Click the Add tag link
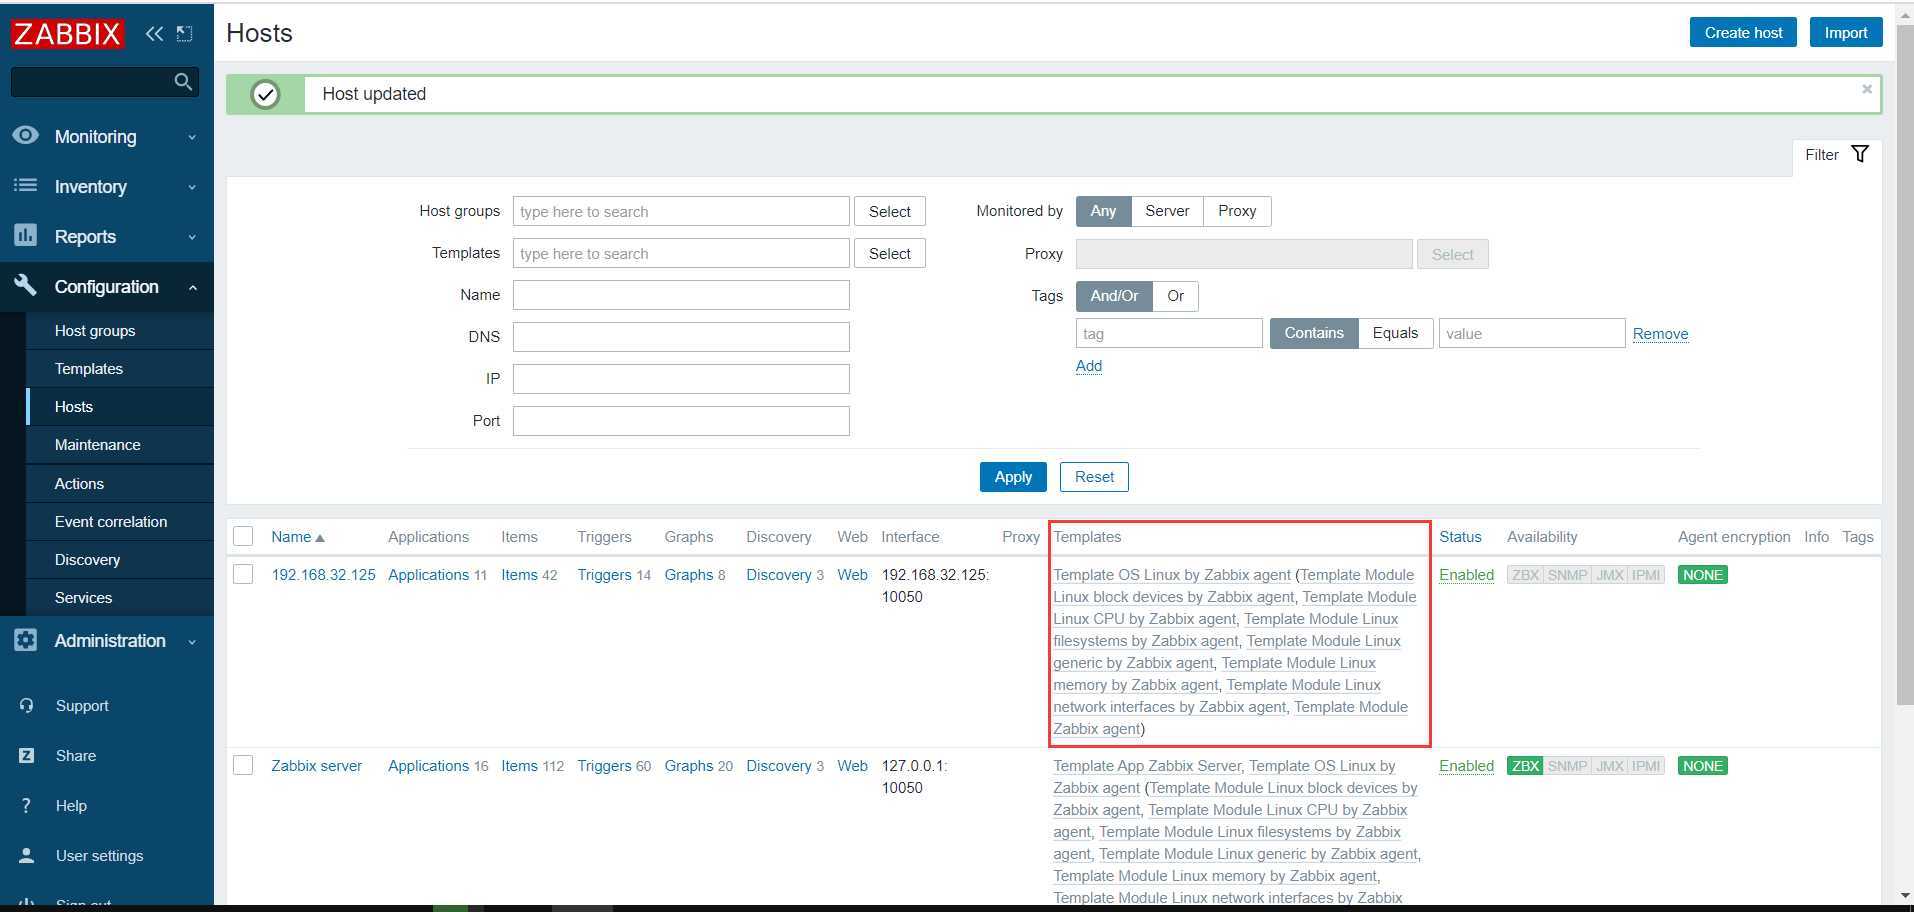Screen dimensions: 1914x912 (x=1088, y=366)
